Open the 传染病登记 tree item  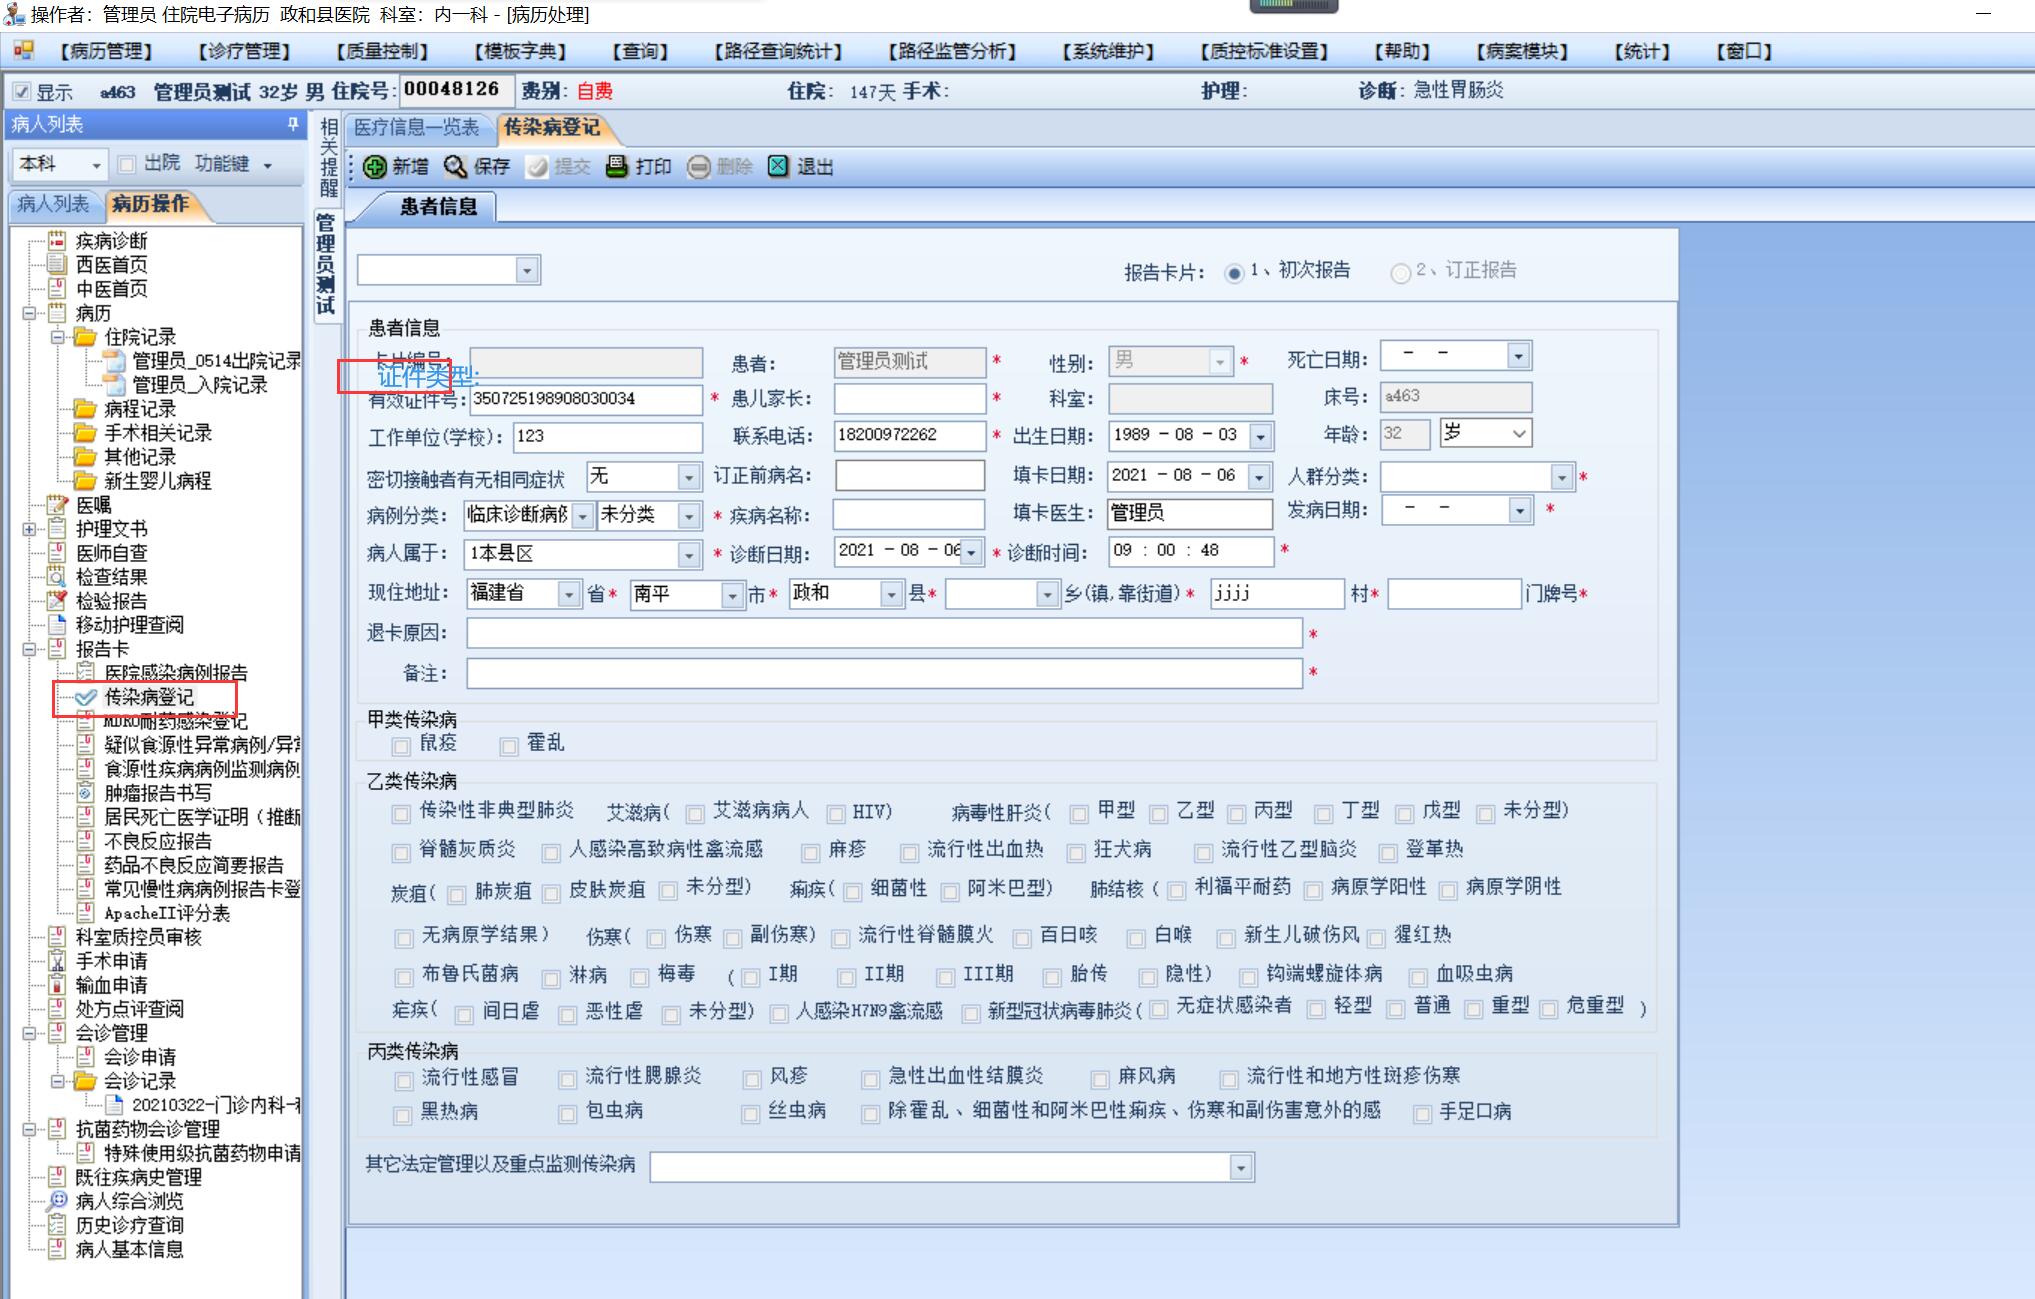coord(149,697)
